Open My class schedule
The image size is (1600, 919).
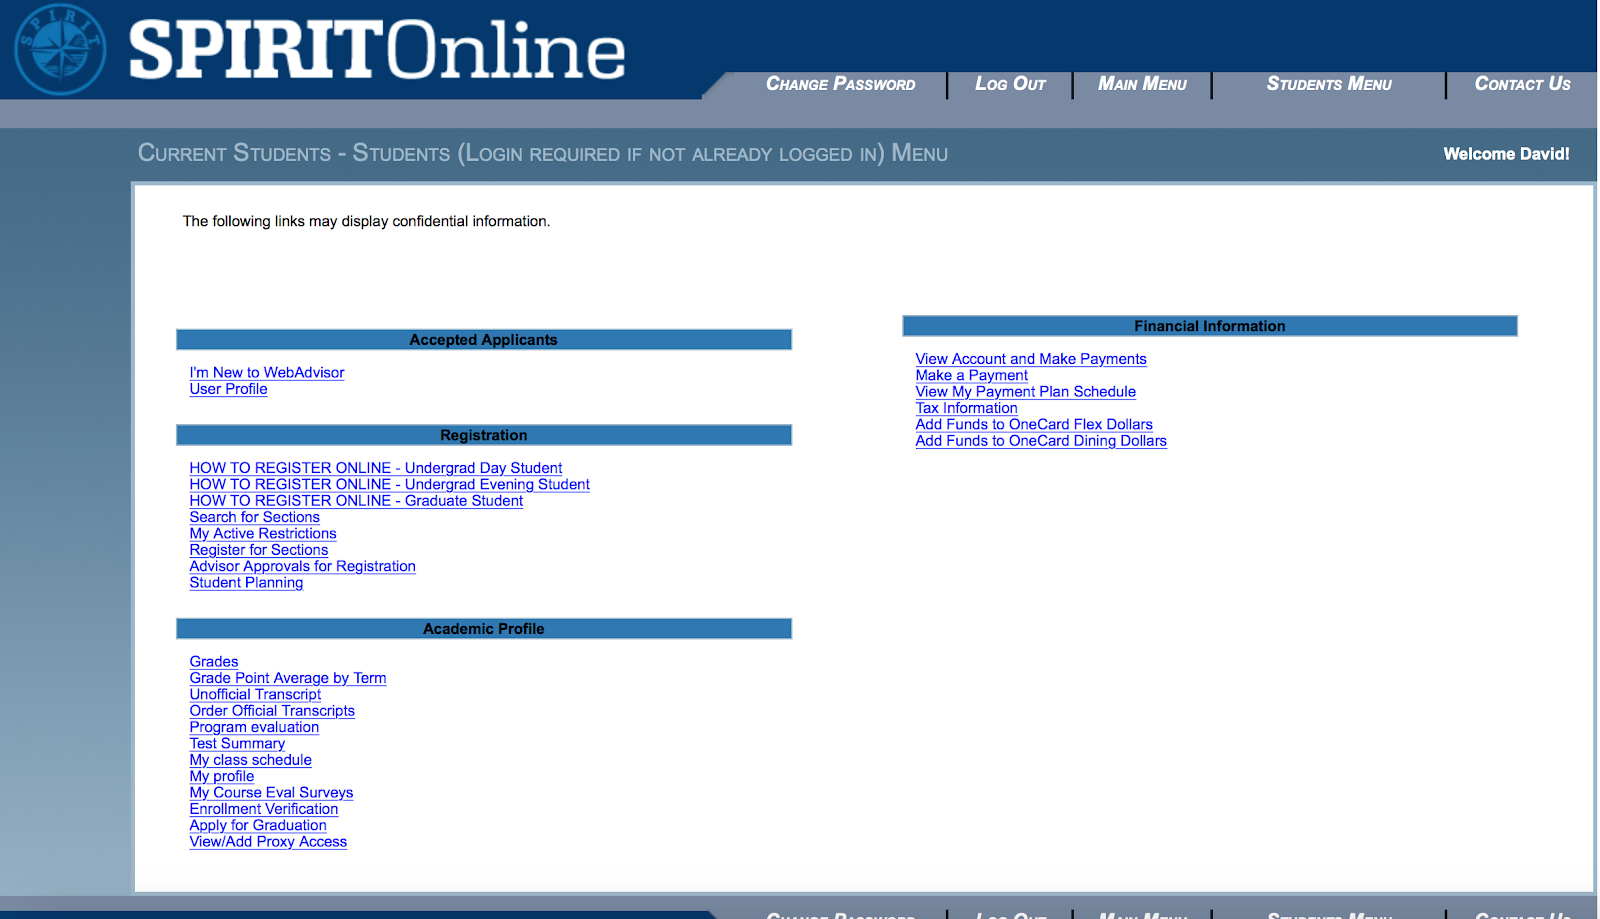(x=251, y=760)
